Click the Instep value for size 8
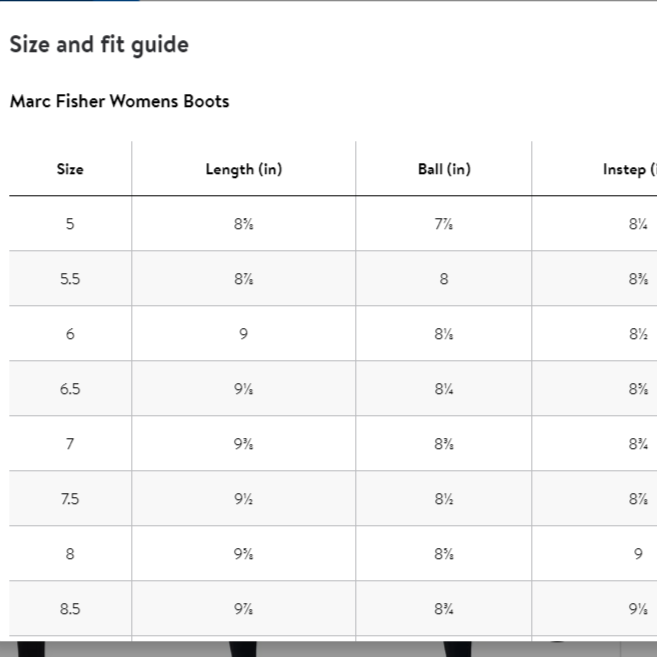Viewport: 657px width, 657px height. click(638, 554)
